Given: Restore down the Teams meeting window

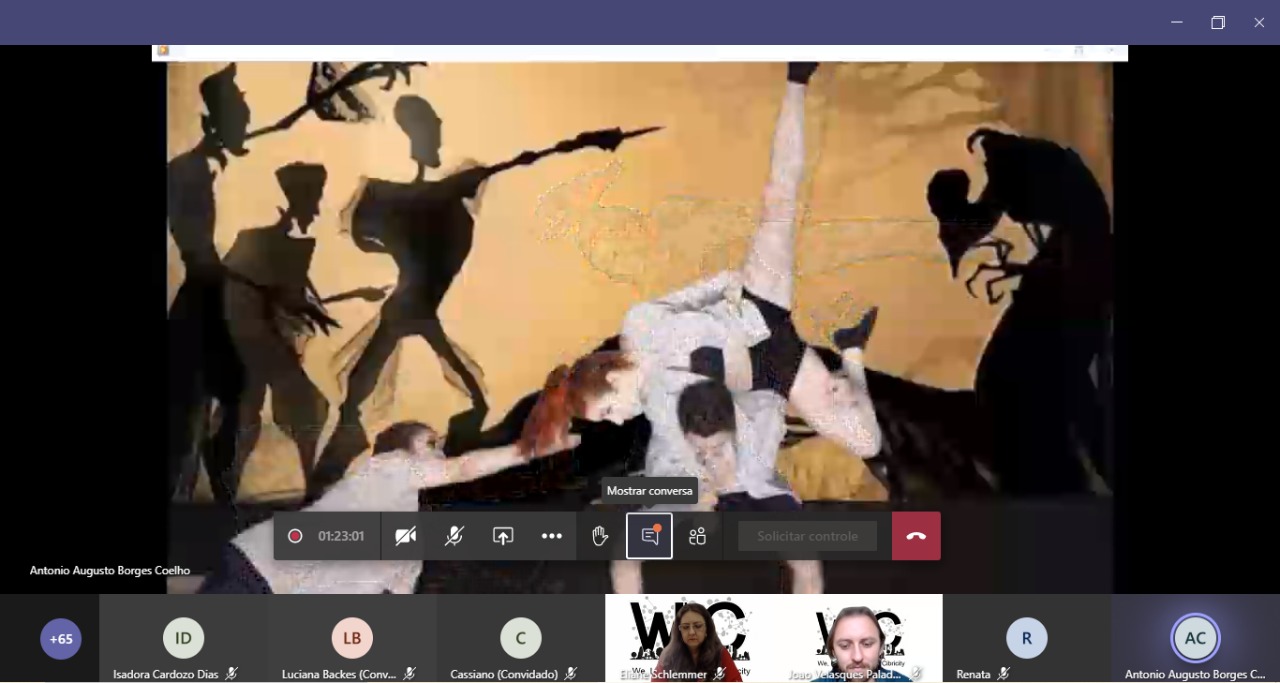Looking at the screenshot, I should point(1218,22).
